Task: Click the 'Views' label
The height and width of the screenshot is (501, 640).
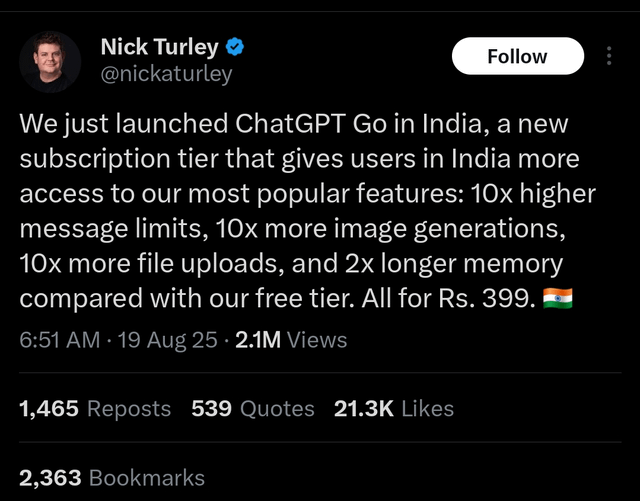Action: click(x=317, y=340)
